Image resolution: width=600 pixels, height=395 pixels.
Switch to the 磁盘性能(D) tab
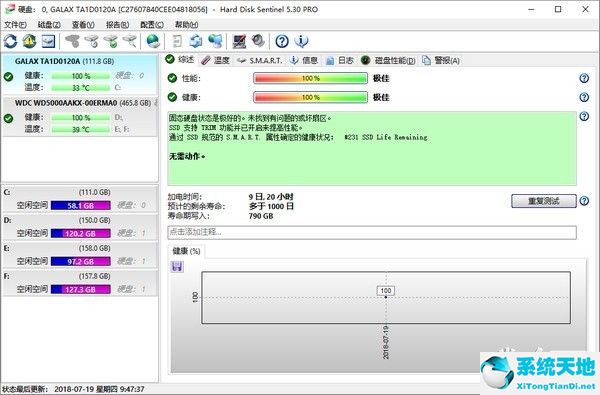[388, 60]
